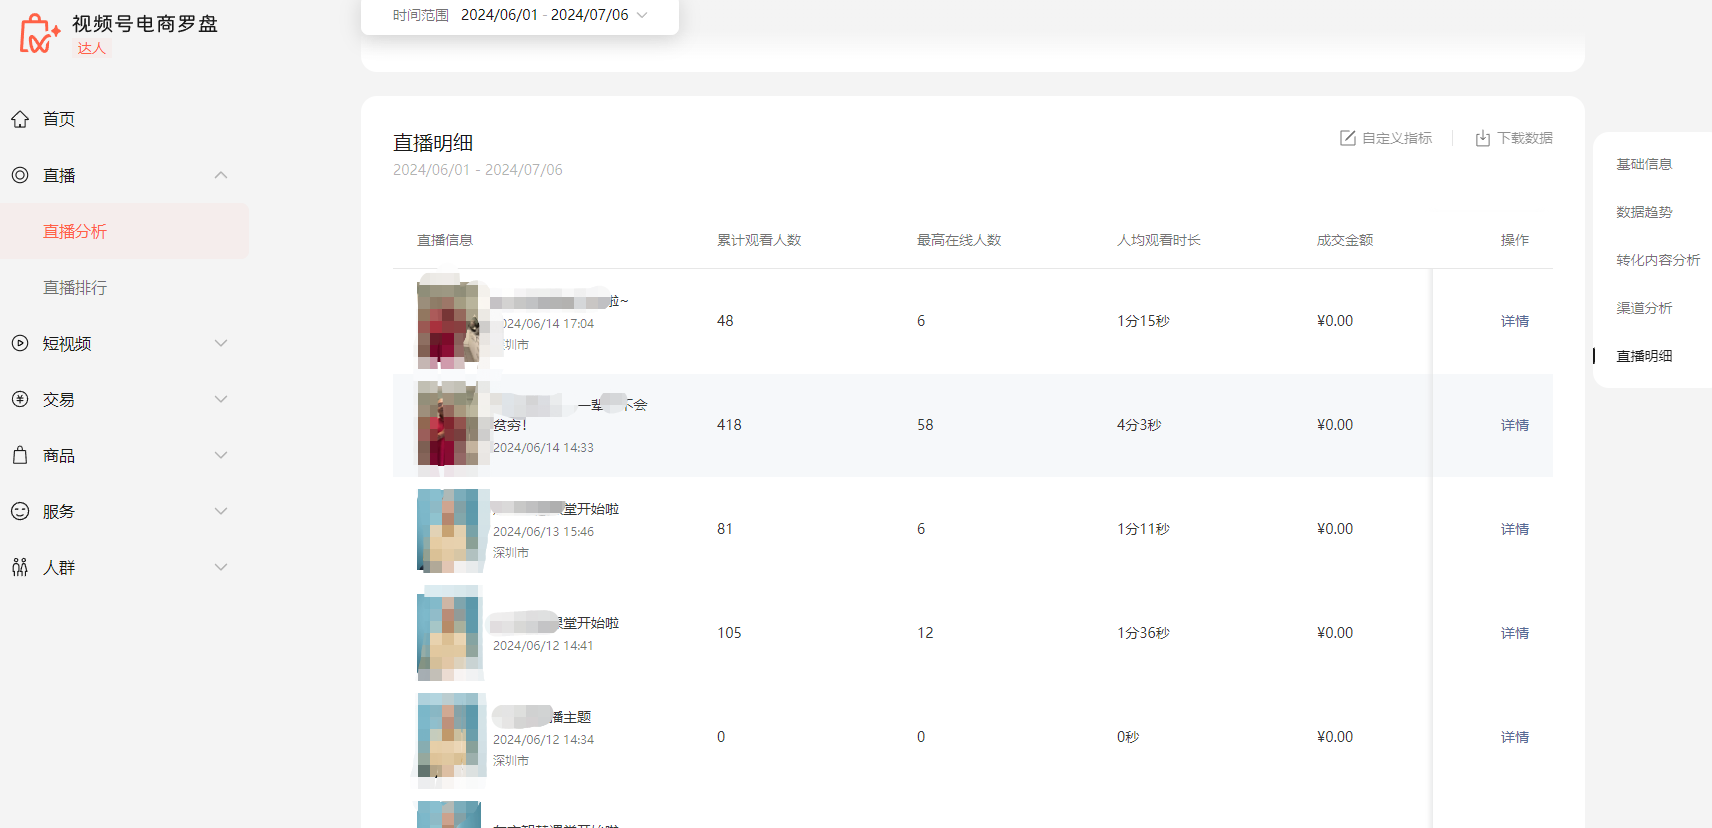This screenshot has width=1712, height=828.
Task: Click the 服务 smiley icon
Action: click(20, 511)
